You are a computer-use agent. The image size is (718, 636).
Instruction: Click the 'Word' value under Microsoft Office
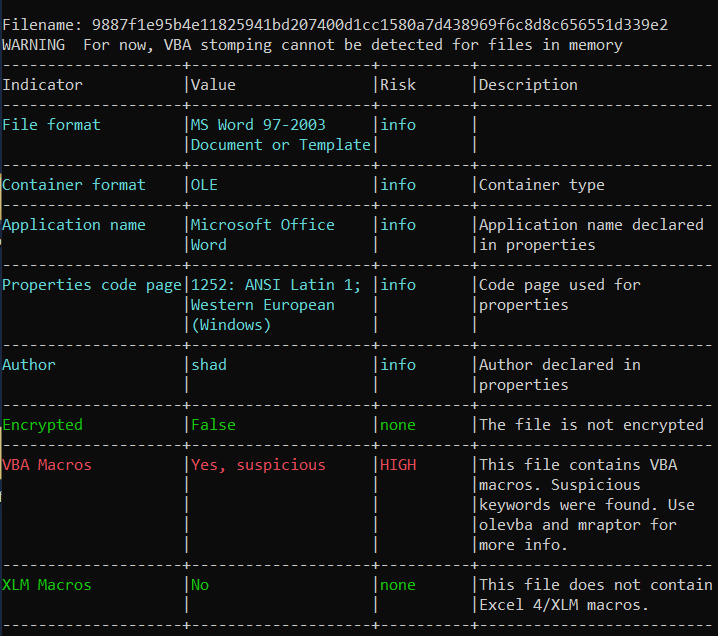click(x=209, y=245)
